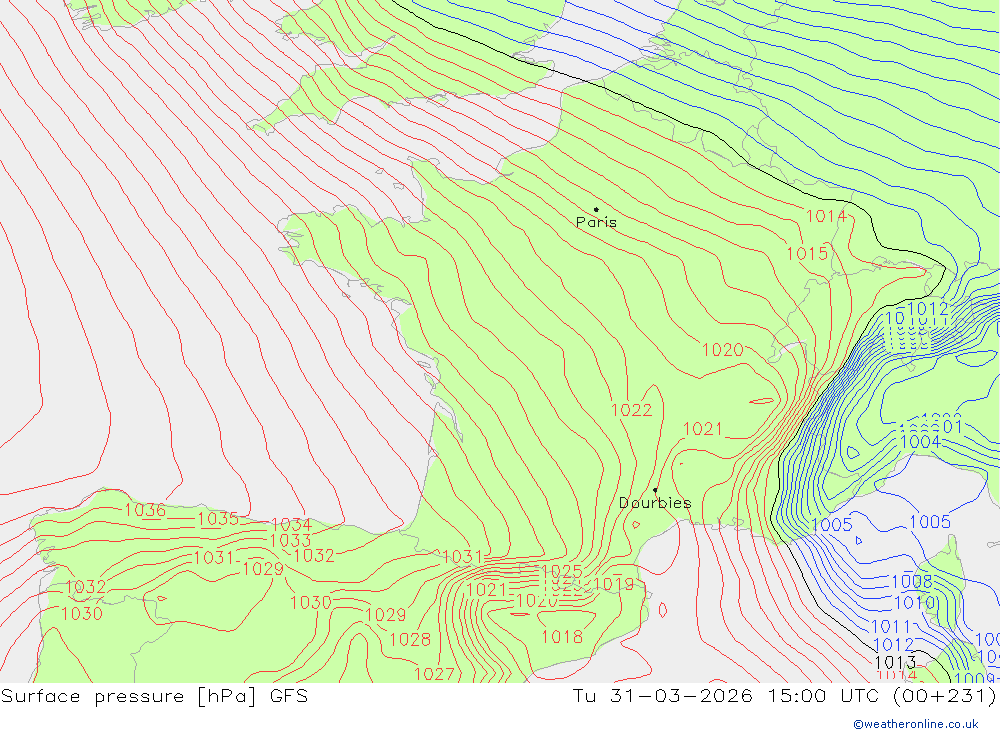Click the 1028 isobar label
1000x733 pixels.
click(410, 639)
